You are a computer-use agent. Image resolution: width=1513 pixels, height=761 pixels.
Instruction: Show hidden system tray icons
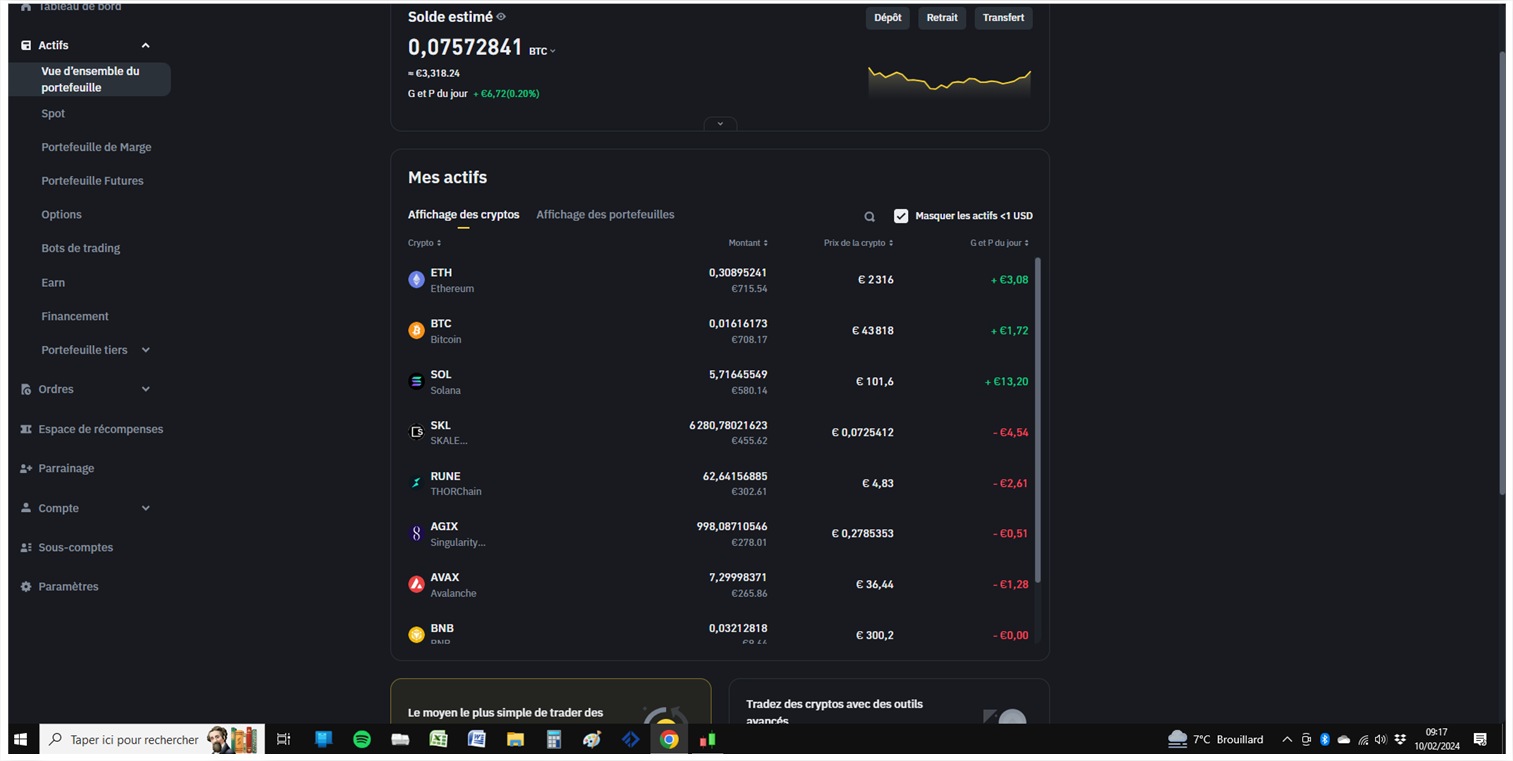click(x=1287, y=740)
